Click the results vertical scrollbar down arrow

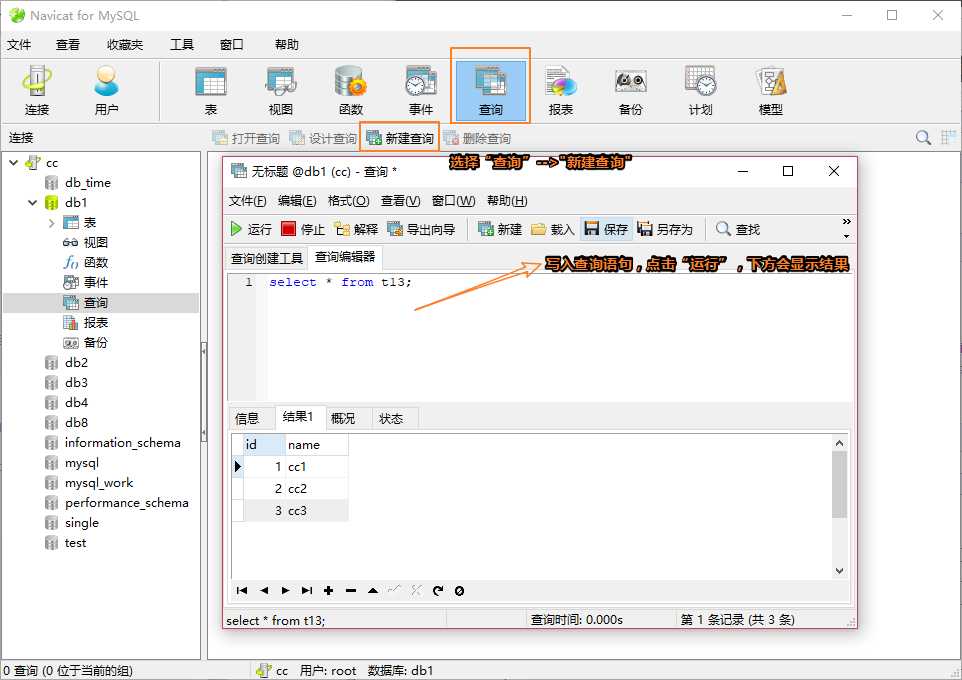click(839, 571)
